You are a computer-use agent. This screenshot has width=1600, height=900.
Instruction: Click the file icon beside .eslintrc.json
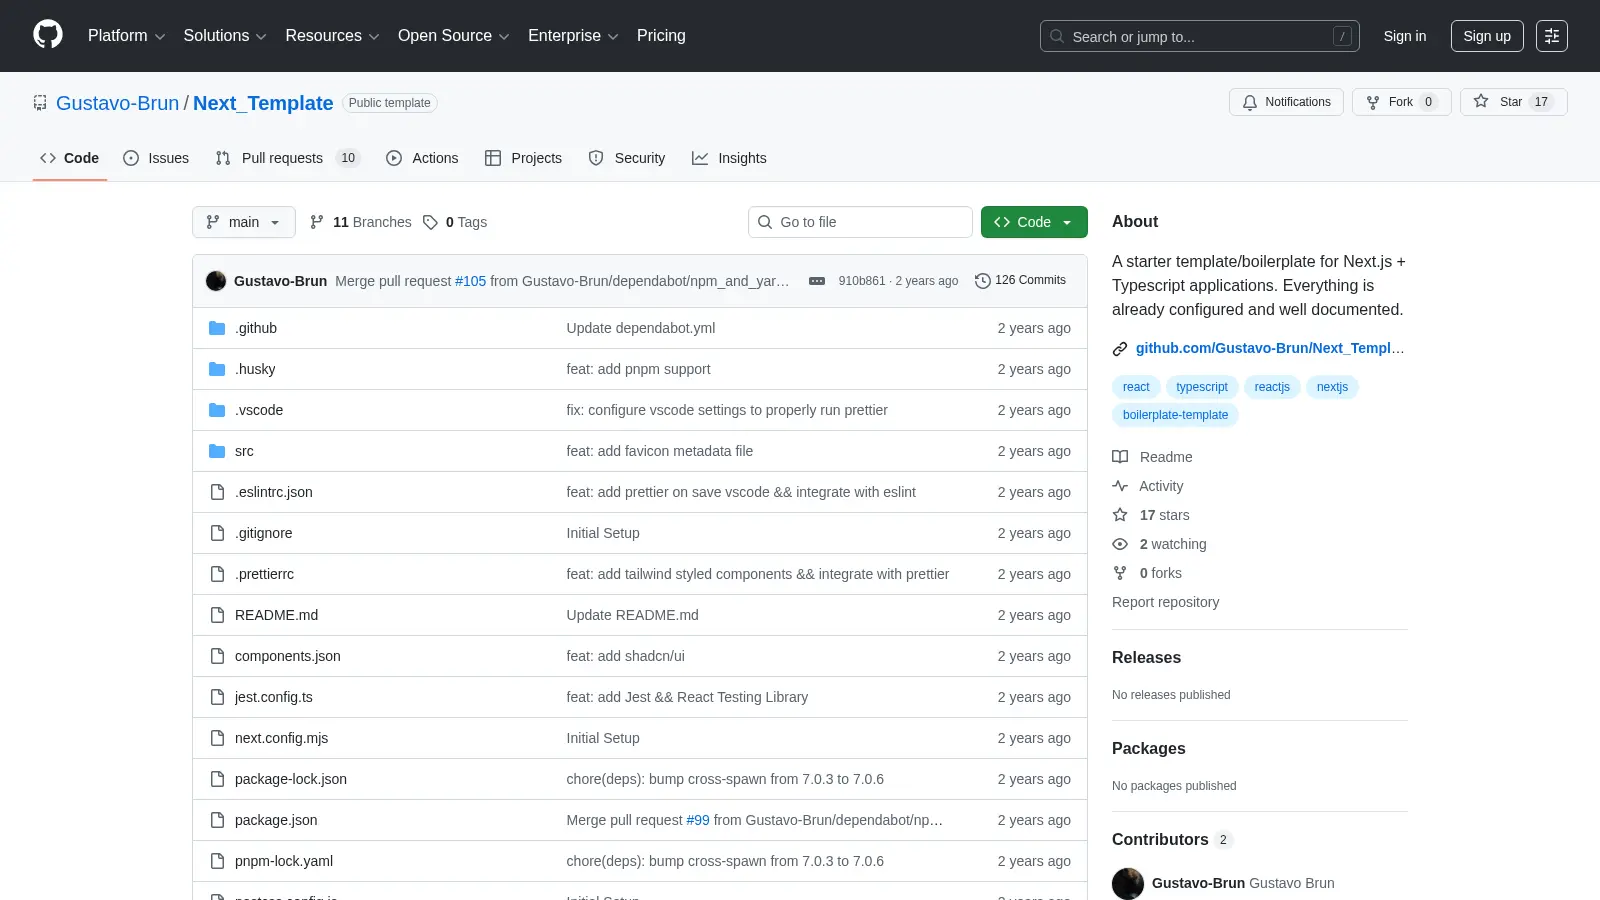(x=217, y=492)
